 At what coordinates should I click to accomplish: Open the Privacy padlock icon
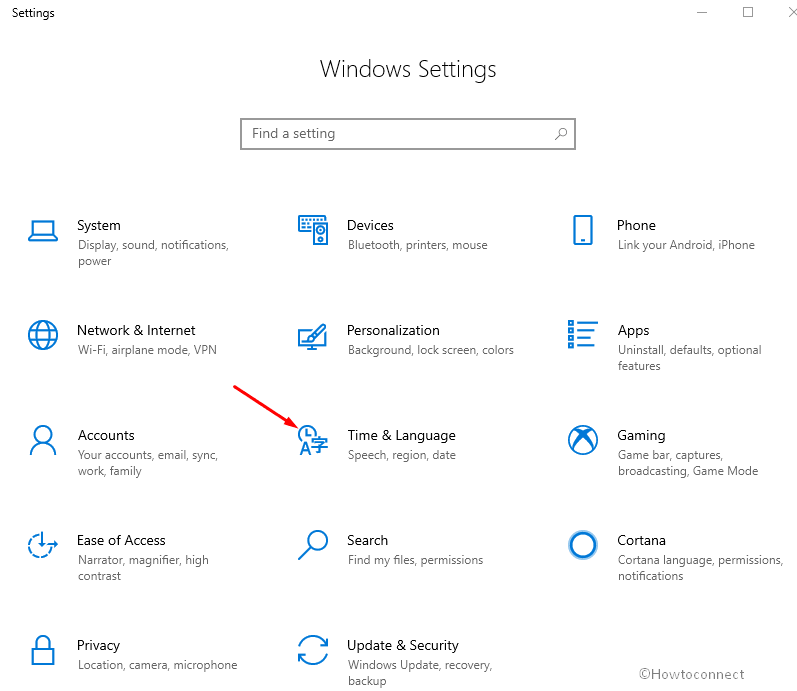(43, 650)
